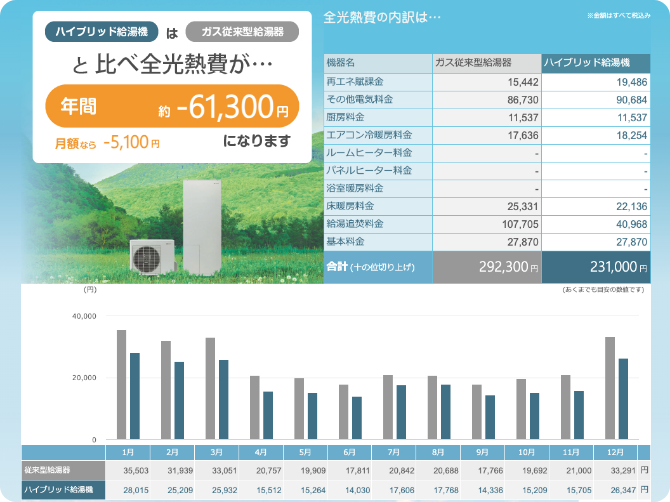Click the 292,300円 total cell

(x=487, y=267)
